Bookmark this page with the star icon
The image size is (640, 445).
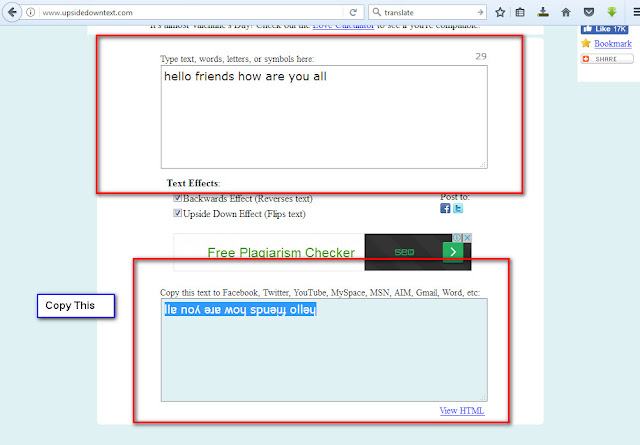point(500,12)
